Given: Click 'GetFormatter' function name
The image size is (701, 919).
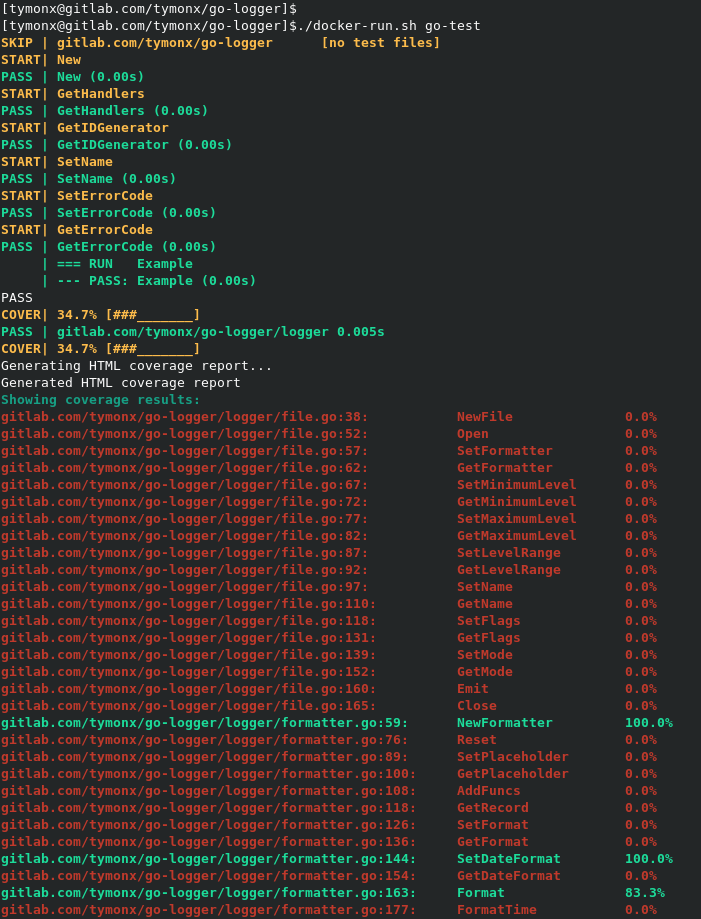Looking at the screenshot, I should [505, 468].
